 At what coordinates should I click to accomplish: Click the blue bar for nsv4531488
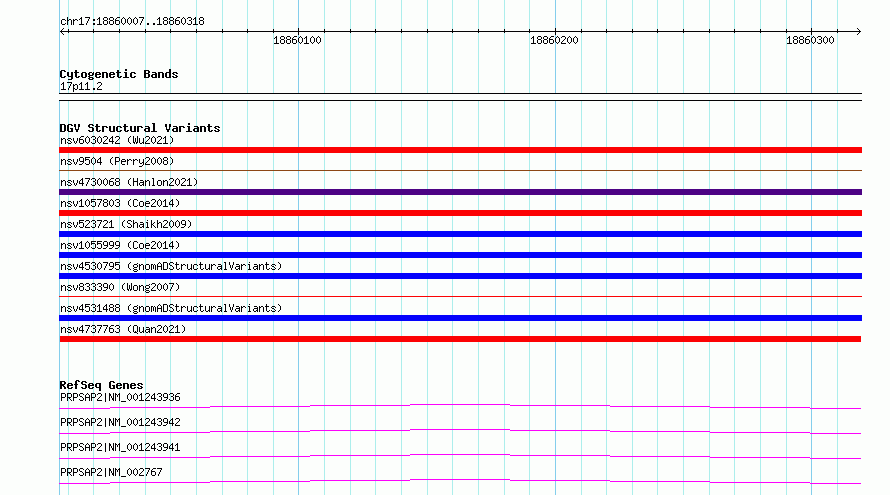tap(460, 318)
